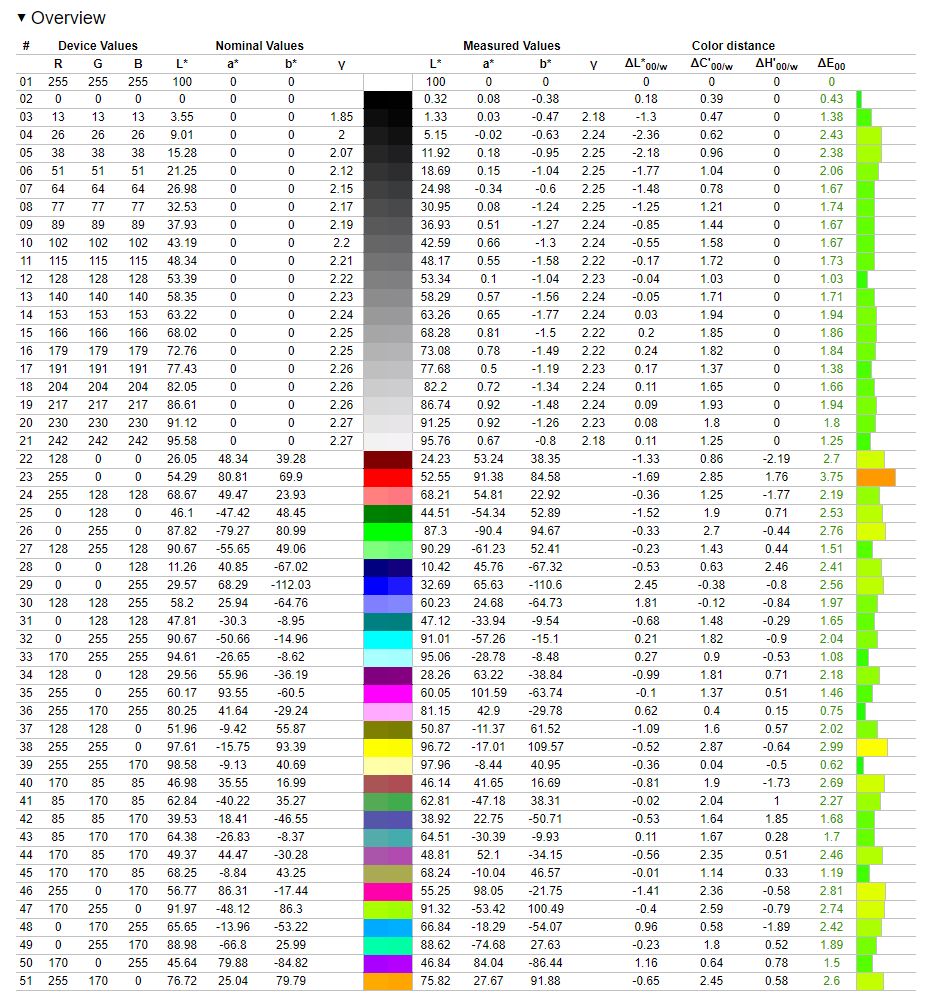Select the hot pink swatch in row 46
Viewport: 934px width, 1004px height.
click(x=387, y=891)
